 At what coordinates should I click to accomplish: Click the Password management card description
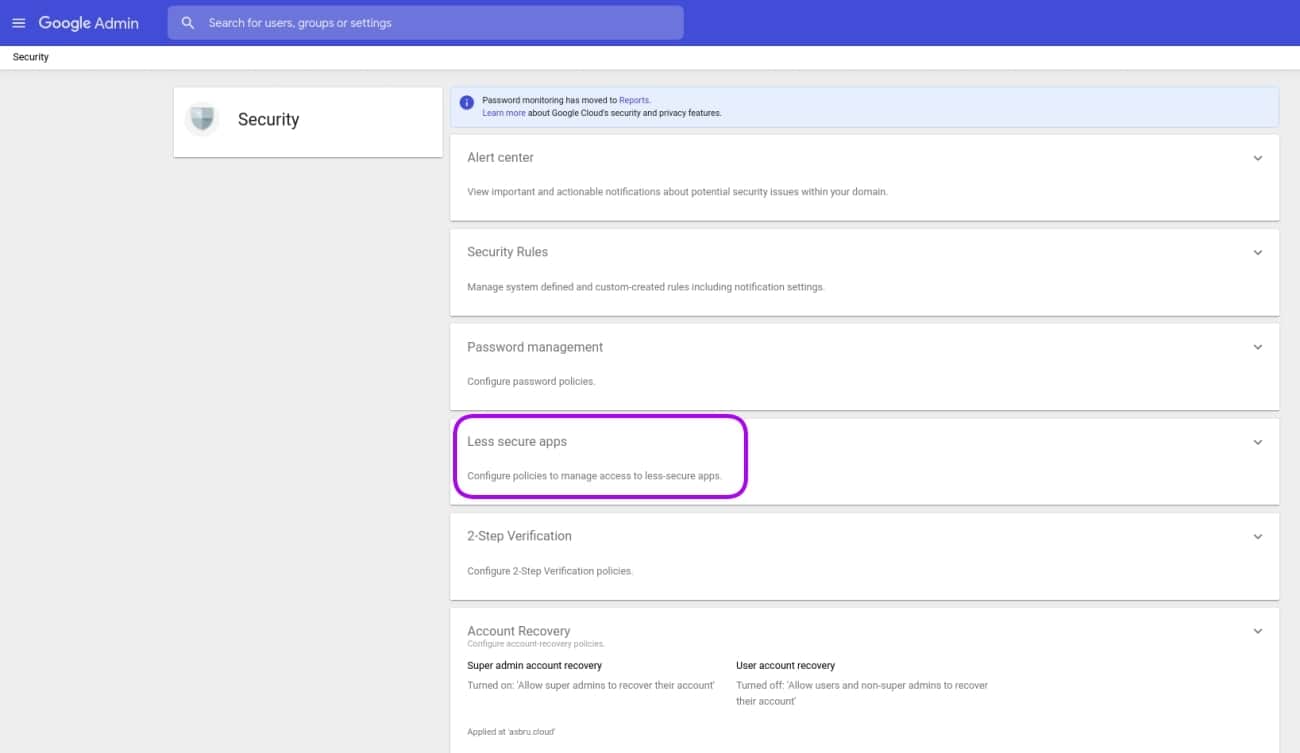529,381
